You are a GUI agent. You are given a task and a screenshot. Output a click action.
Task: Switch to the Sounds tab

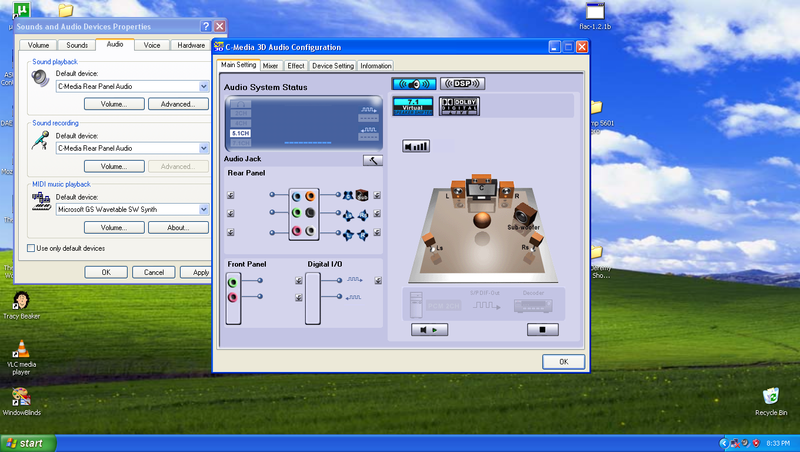[x=77, y=45]
